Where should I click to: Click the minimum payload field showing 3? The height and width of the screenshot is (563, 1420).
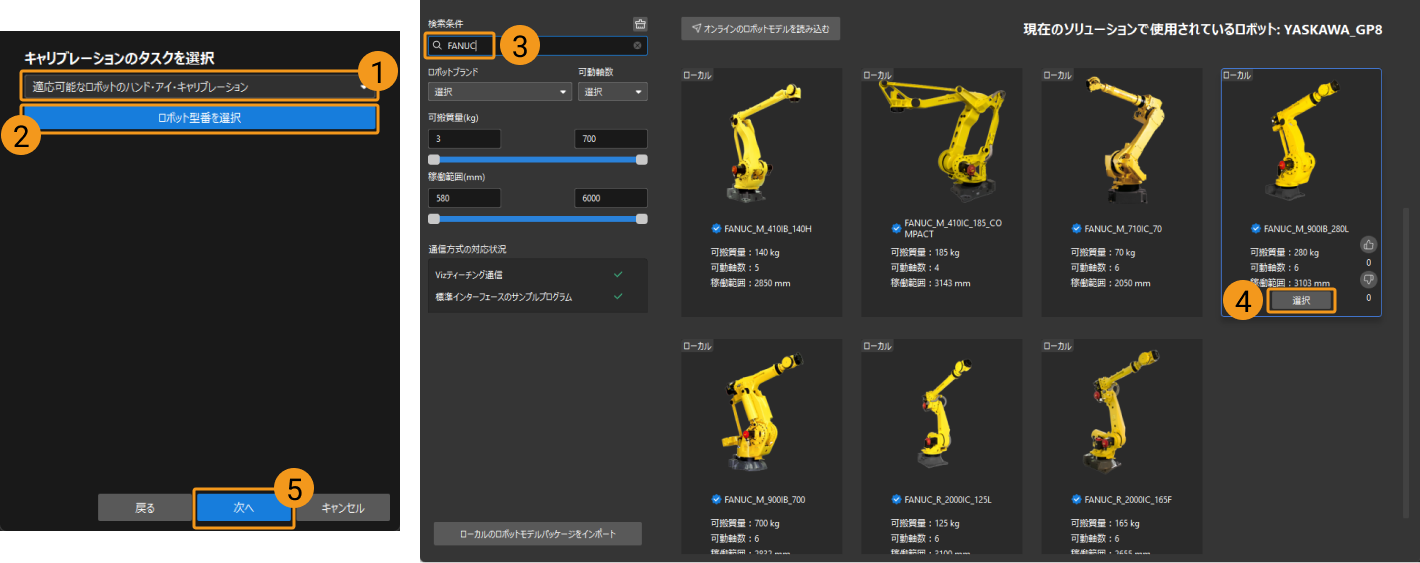click(464, 139)
